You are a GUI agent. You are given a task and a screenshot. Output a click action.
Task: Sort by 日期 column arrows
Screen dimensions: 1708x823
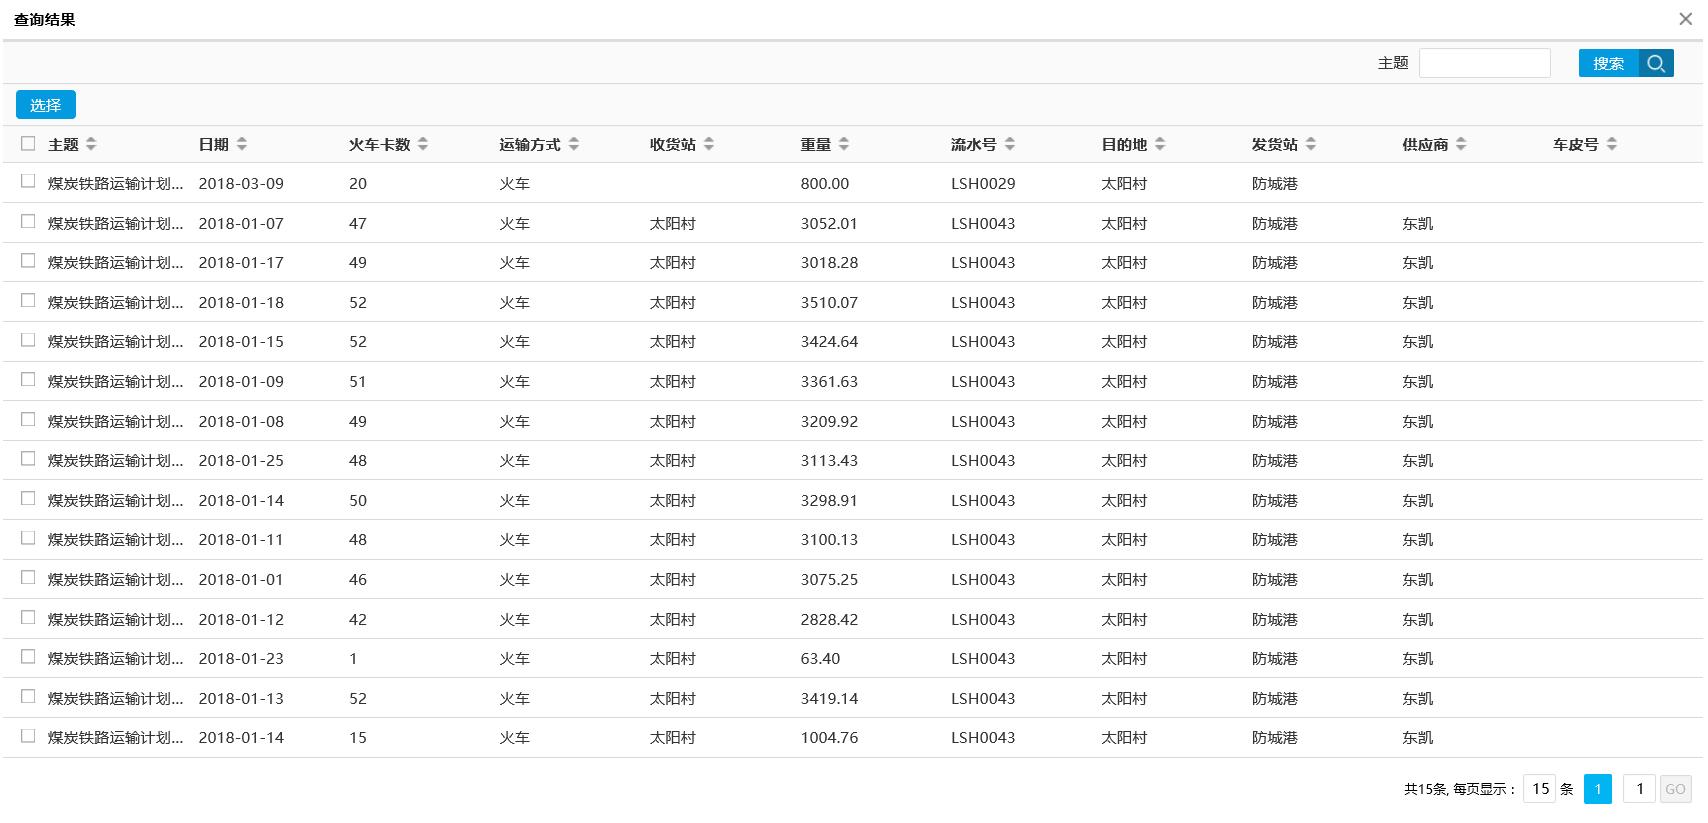(x=242, y=145)
